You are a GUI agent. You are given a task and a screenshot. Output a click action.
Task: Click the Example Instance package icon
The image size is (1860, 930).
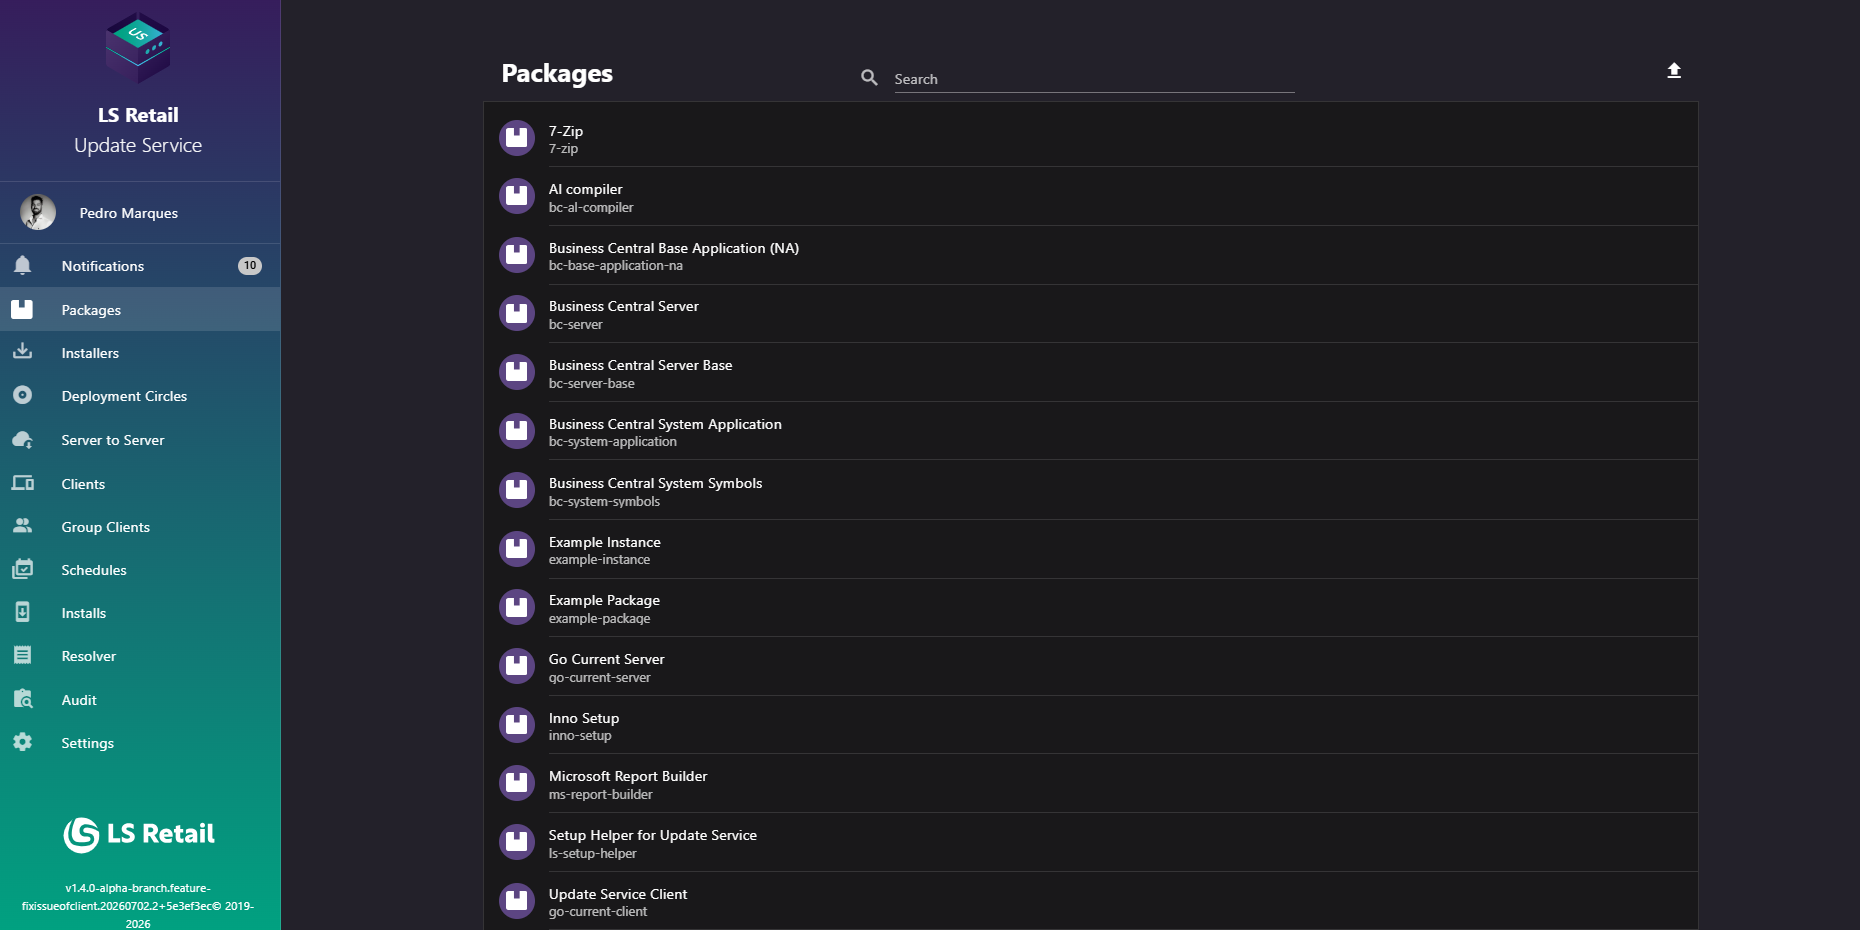(x=517, y=549)
